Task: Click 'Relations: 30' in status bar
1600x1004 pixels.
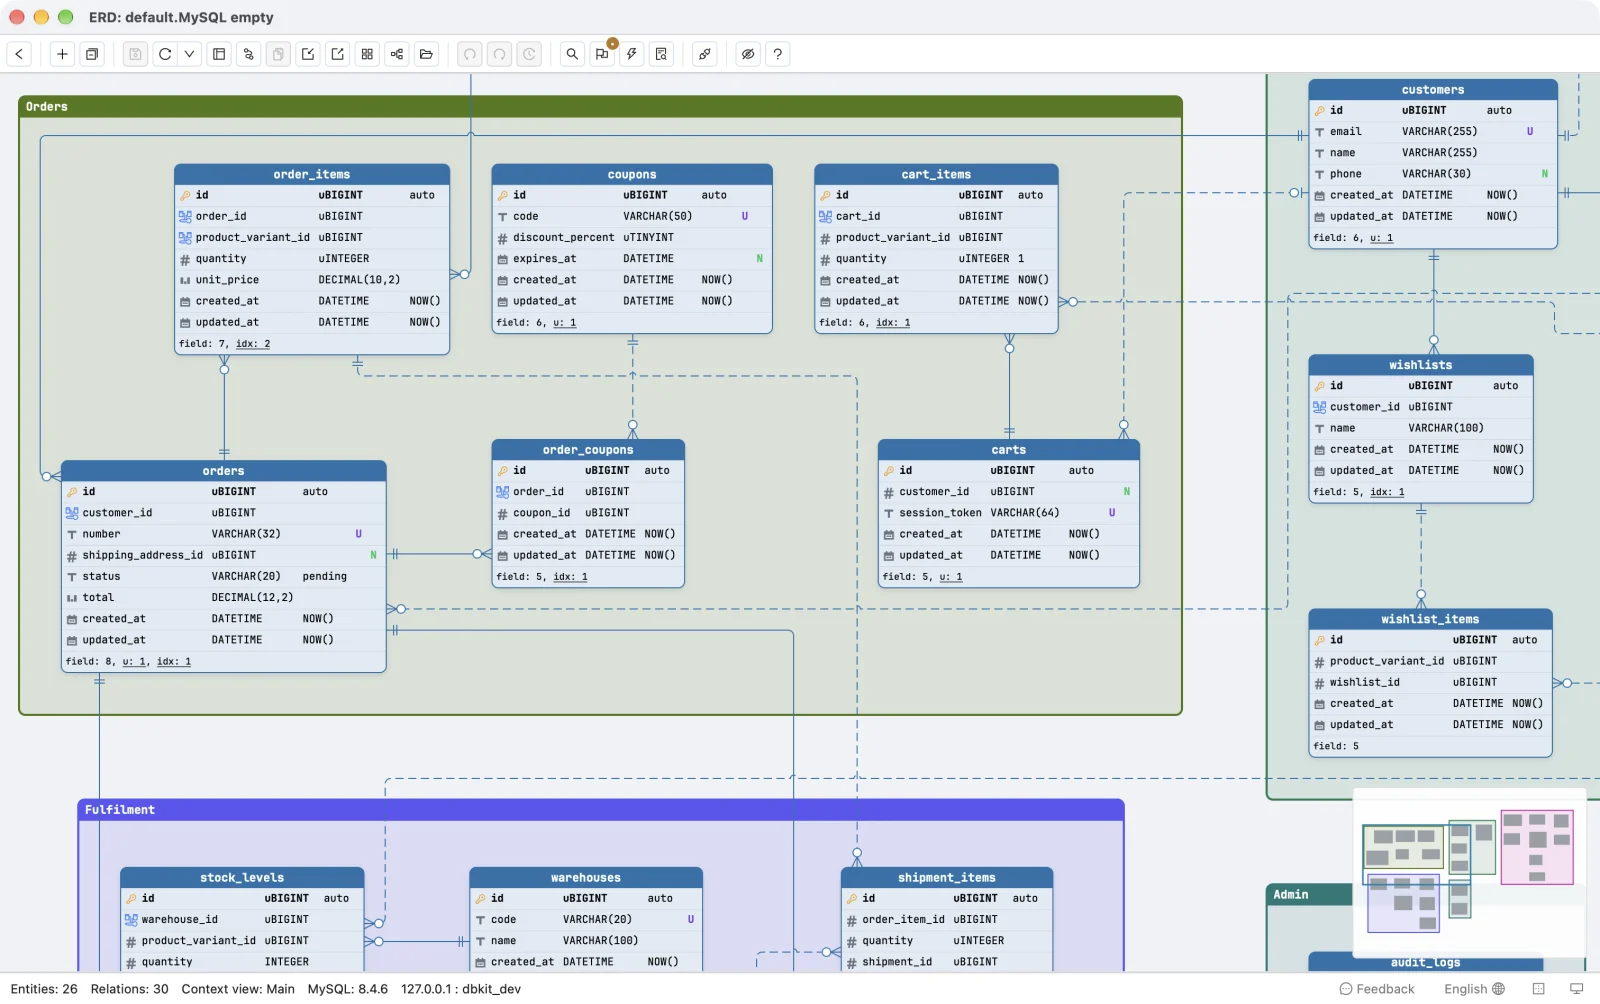Action: click(x=129, y=989)
